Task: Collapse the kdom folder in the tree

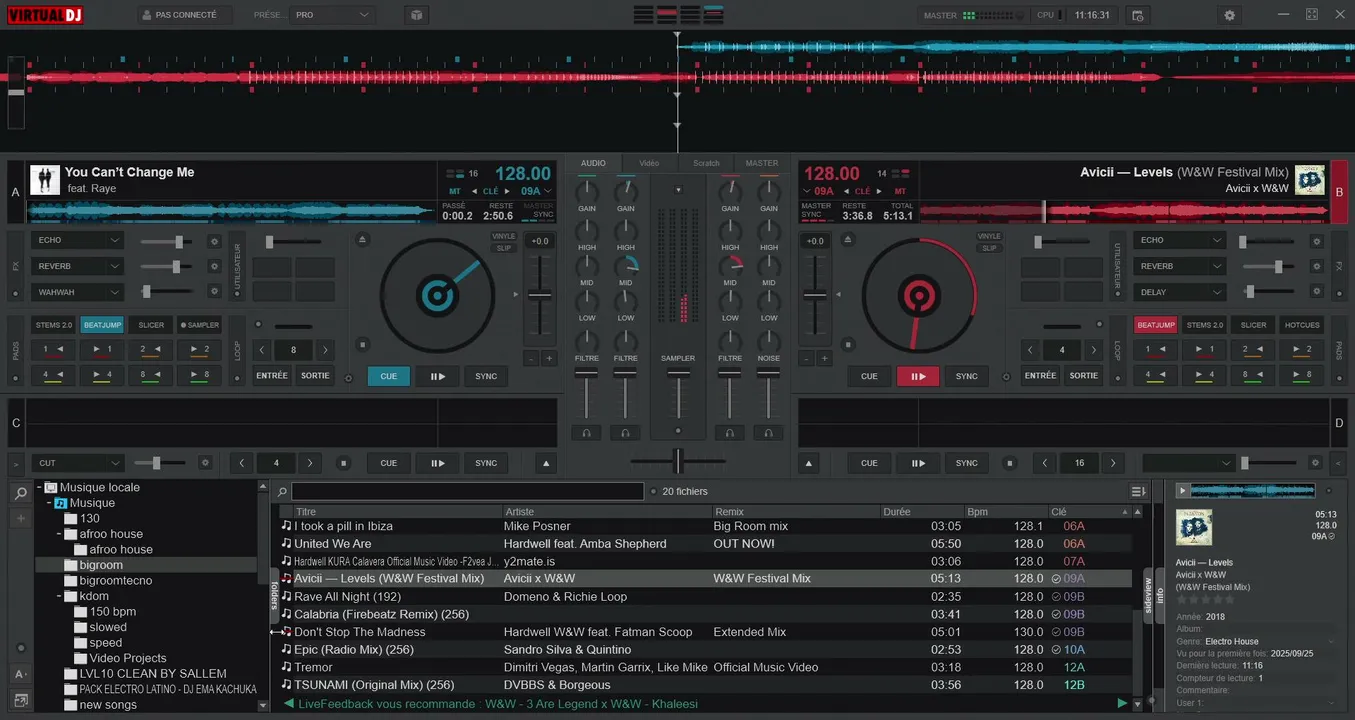Action: (x=60, y=596)
